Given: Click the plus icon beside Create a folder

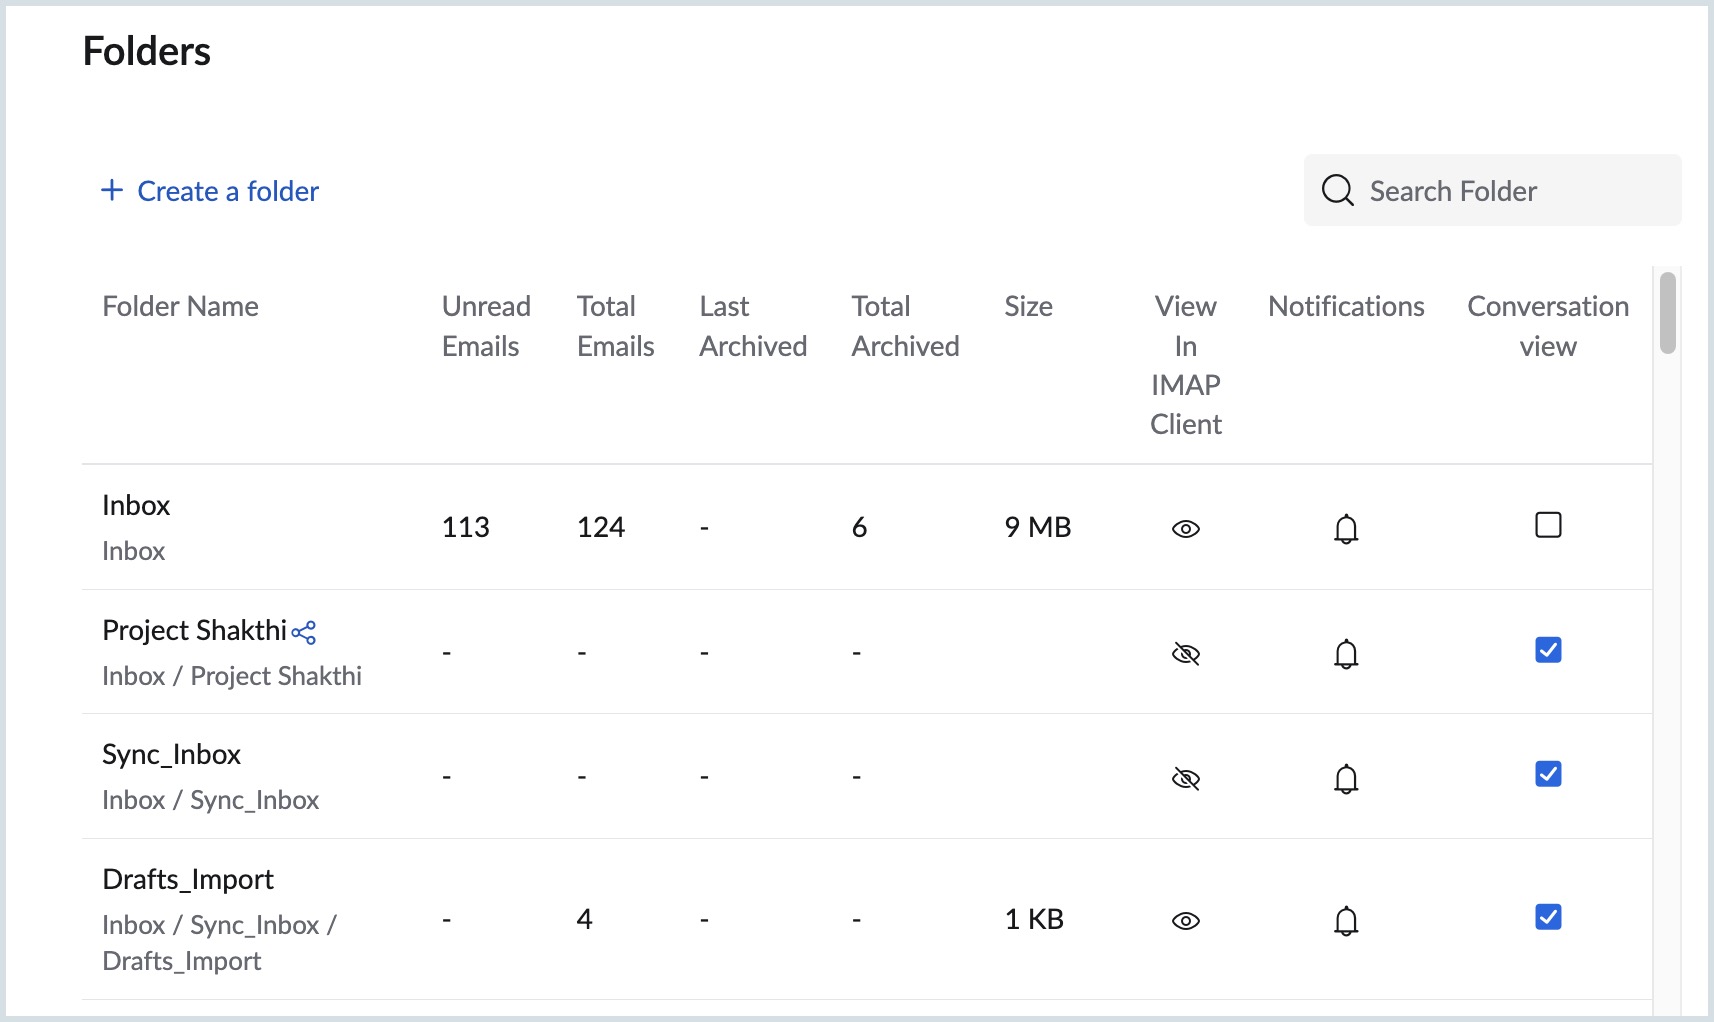Looking at the screenshot, I should tap(112, 190).
